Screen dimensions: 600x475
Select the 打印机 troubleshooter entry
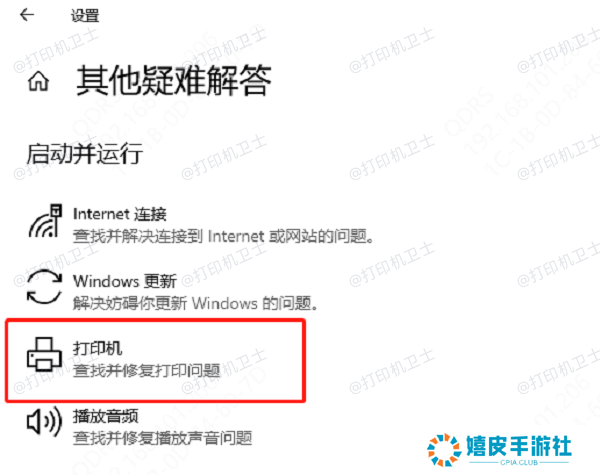(155, 361)
